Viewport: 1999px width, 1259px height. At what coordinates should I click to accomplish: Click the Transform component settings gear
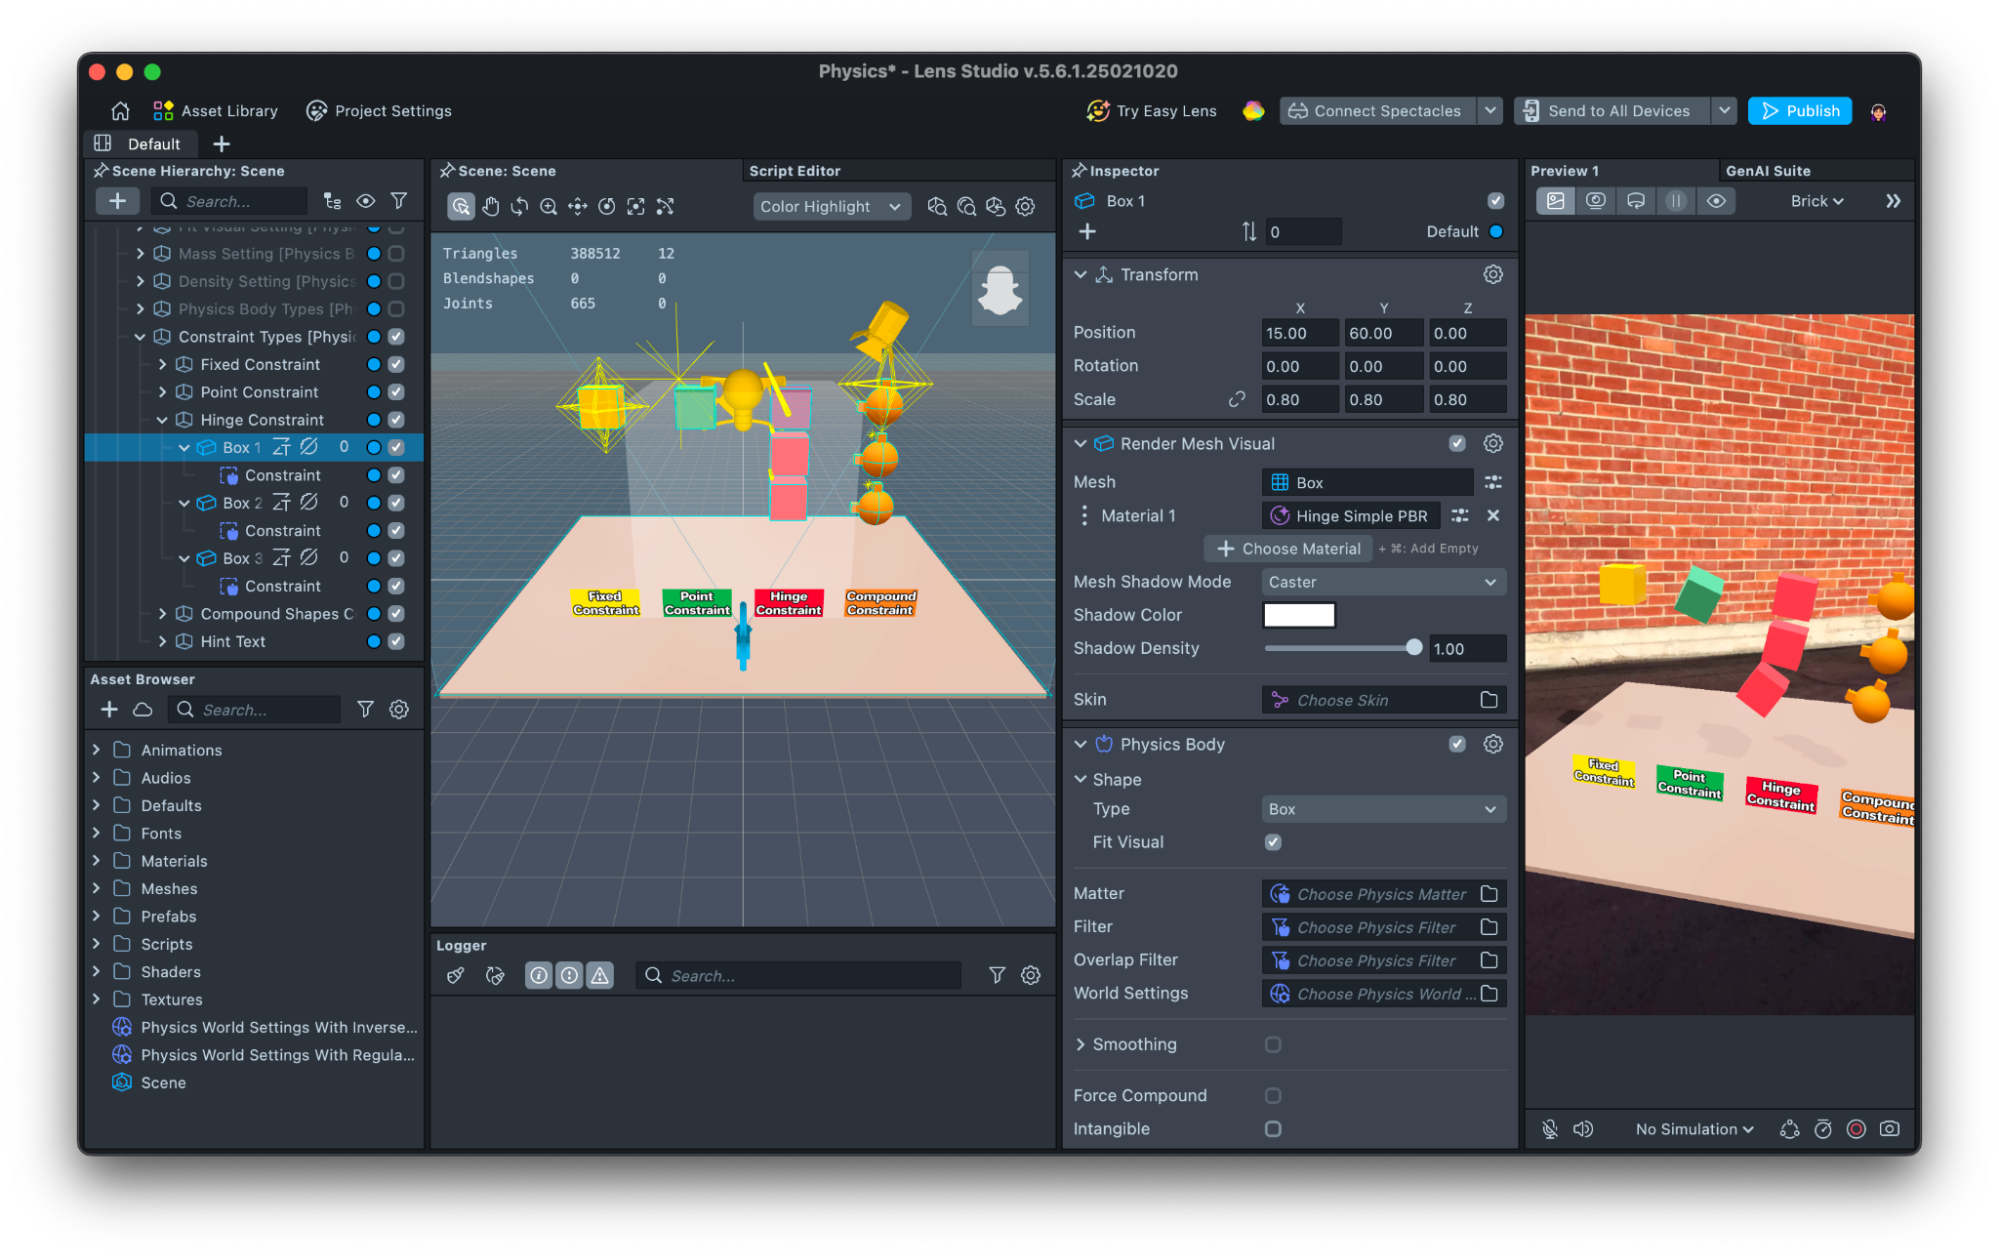1492,274
